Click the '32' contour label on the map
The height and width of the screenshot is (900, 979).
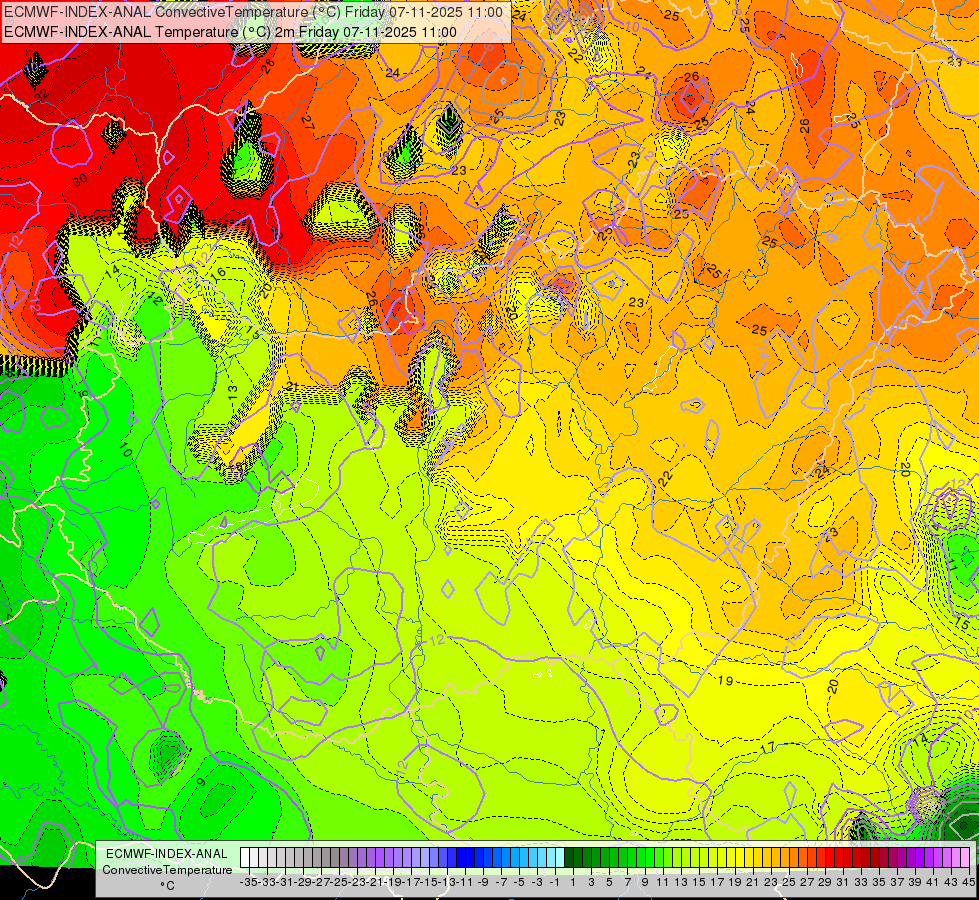point(41,95)
